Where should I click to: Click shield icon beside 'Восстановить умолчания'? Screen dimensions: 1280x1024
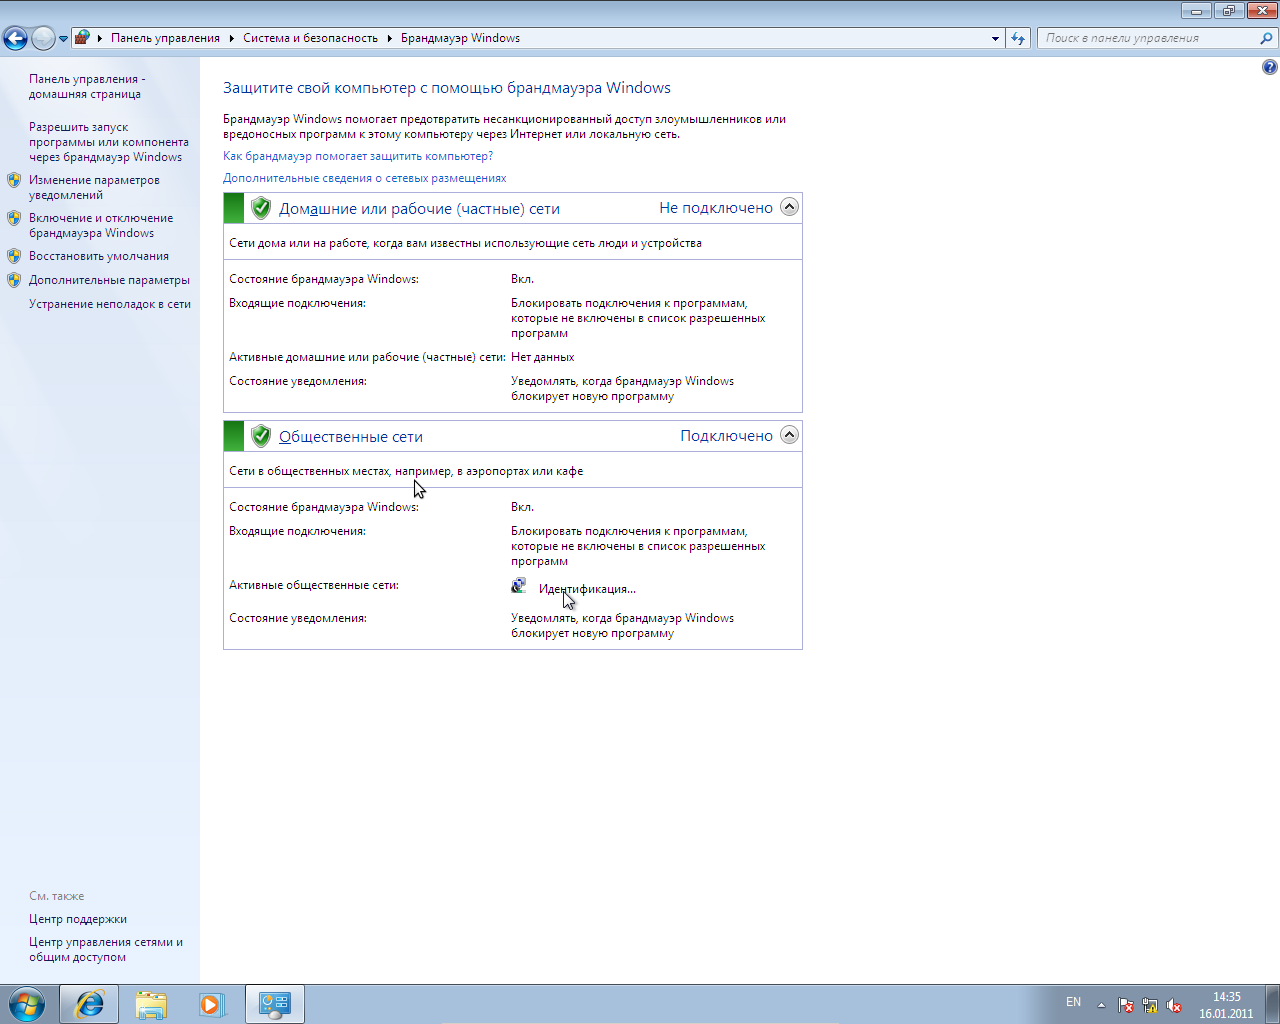pyautogui.click(x=14, y=256)
